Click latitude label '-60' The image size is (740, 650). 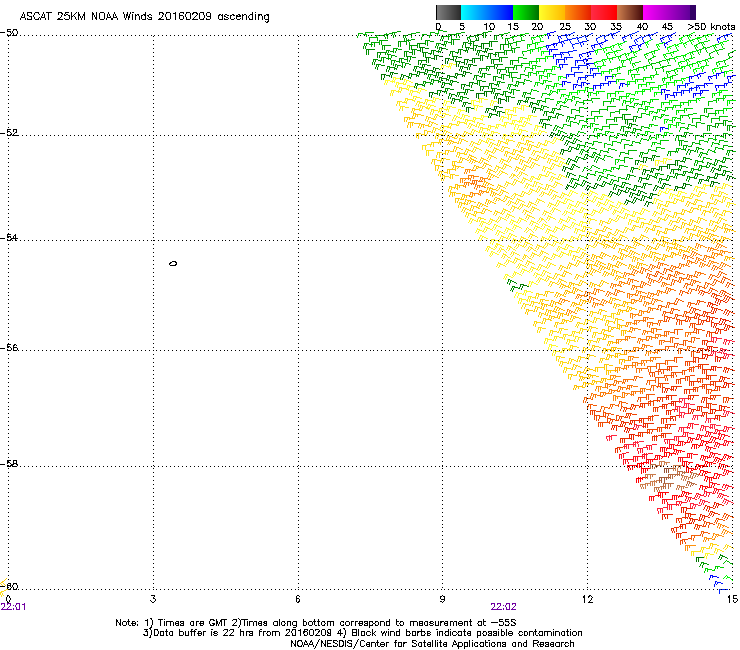(9, 586)
